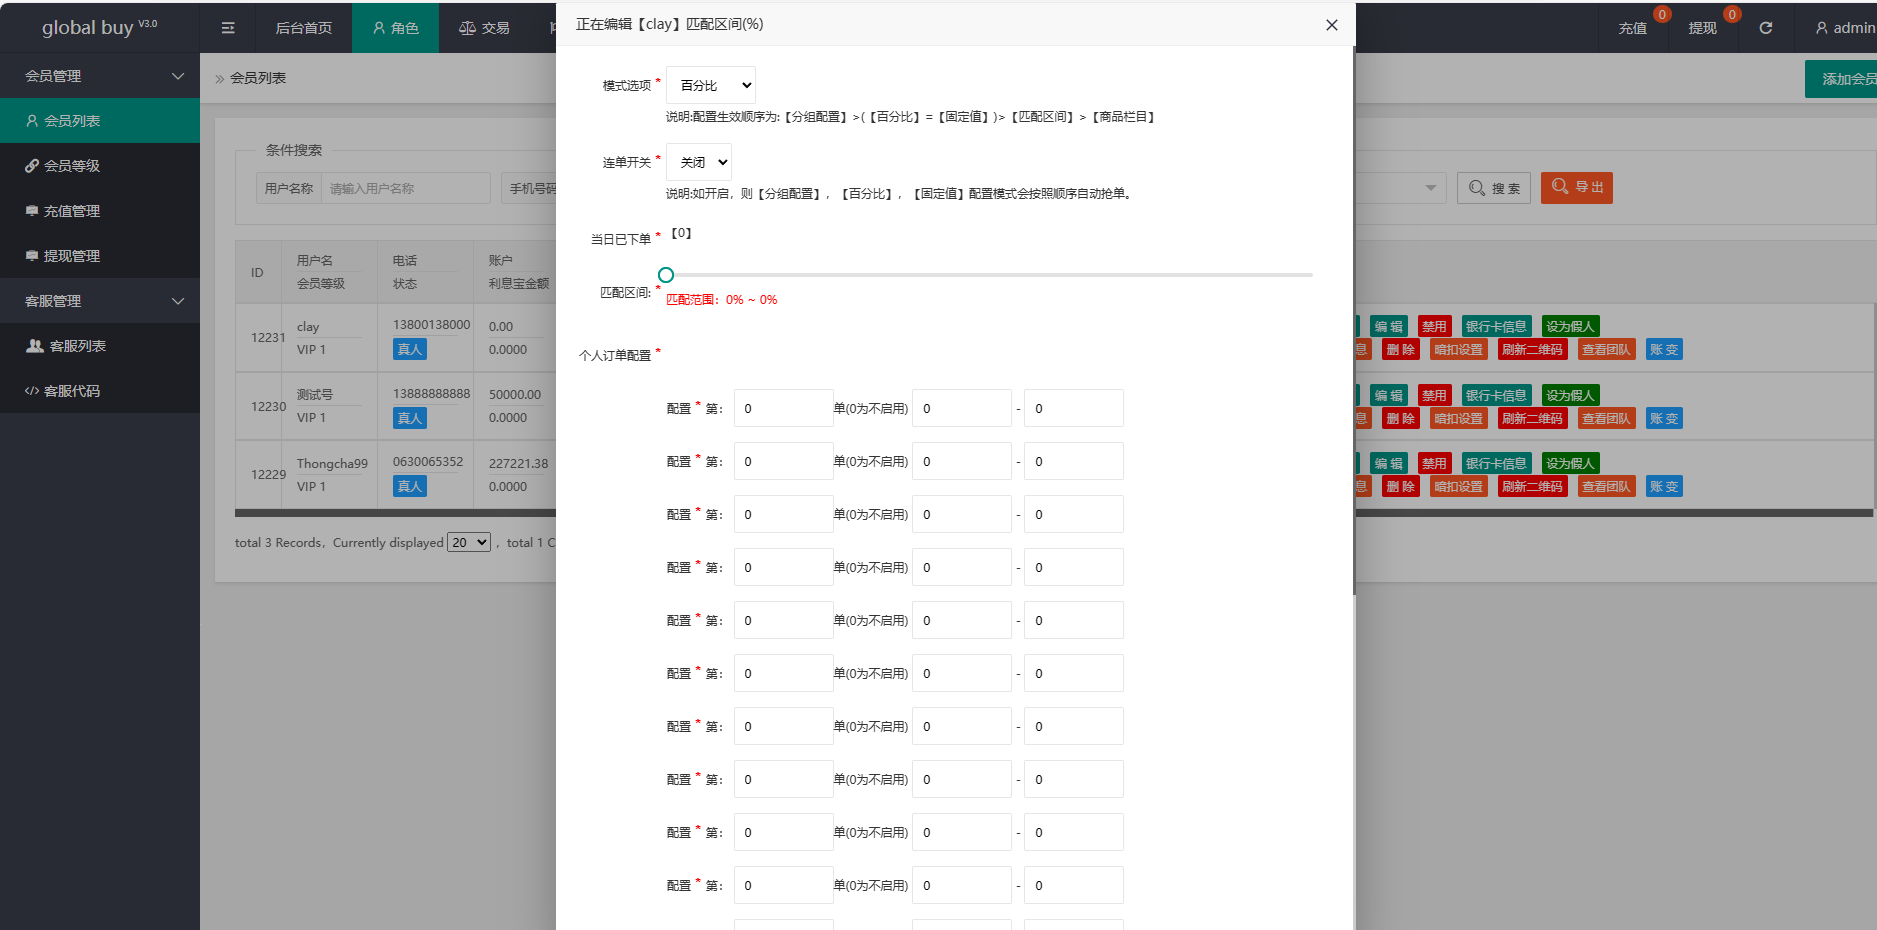Click 编辑 for user 测试号
1877x930 pixels.
(x=1388, y=395)
